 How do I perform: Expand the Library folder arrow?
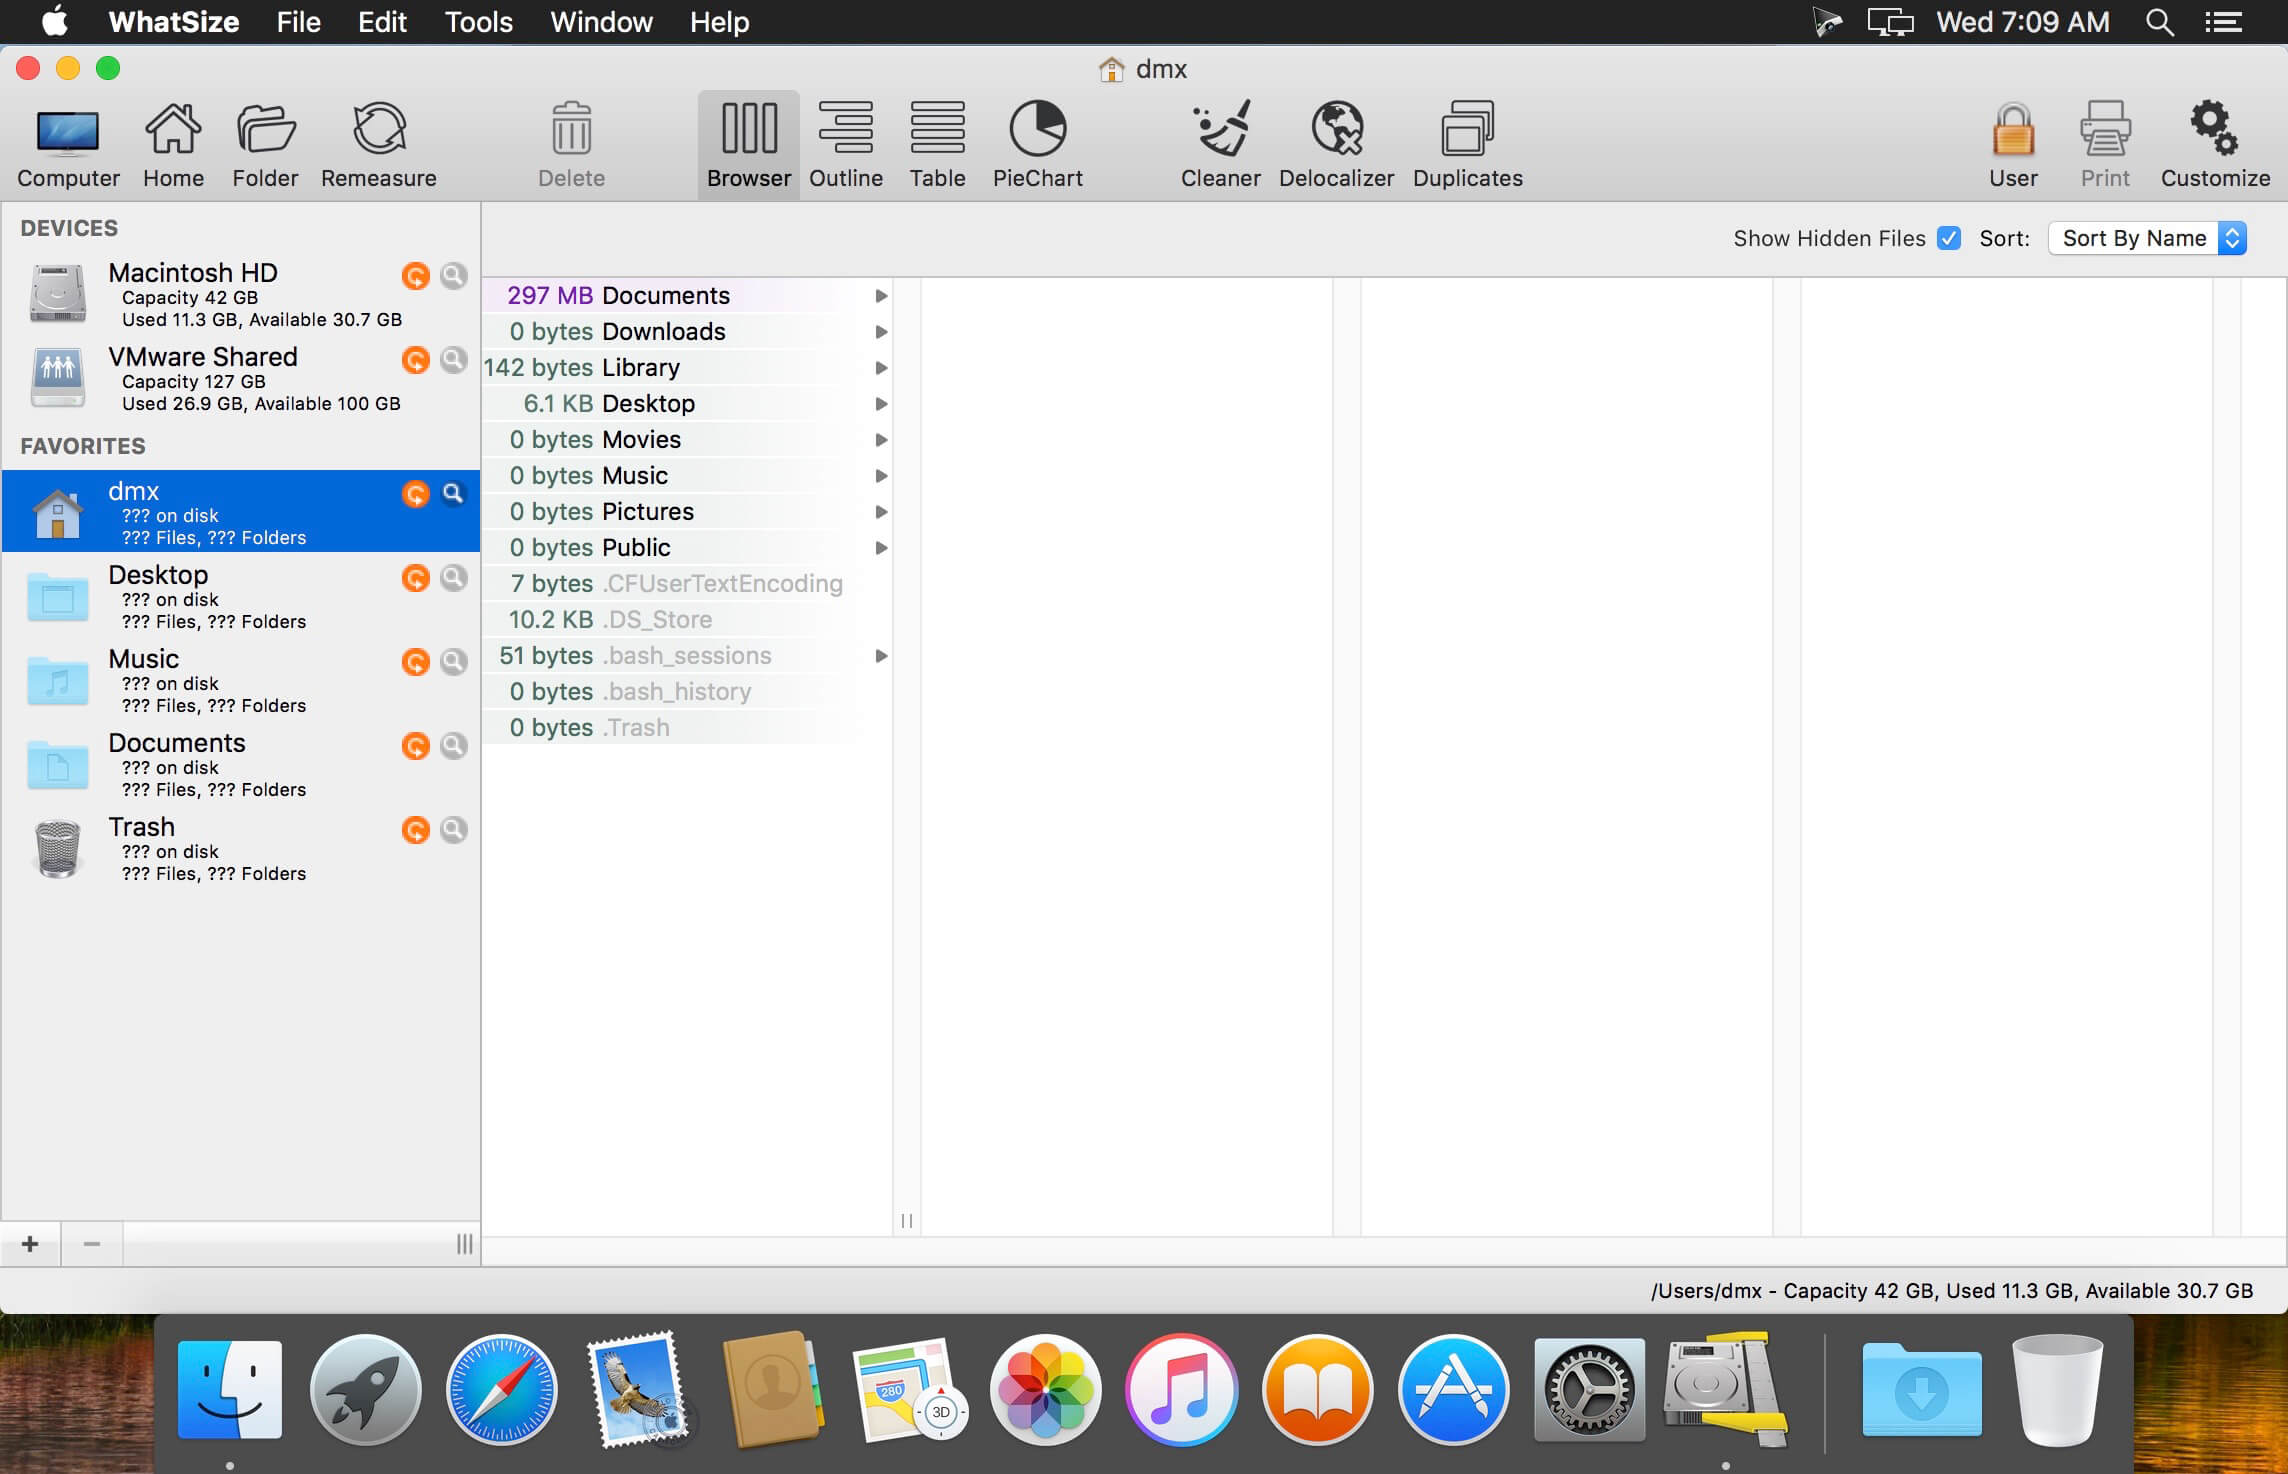(881, 368)
